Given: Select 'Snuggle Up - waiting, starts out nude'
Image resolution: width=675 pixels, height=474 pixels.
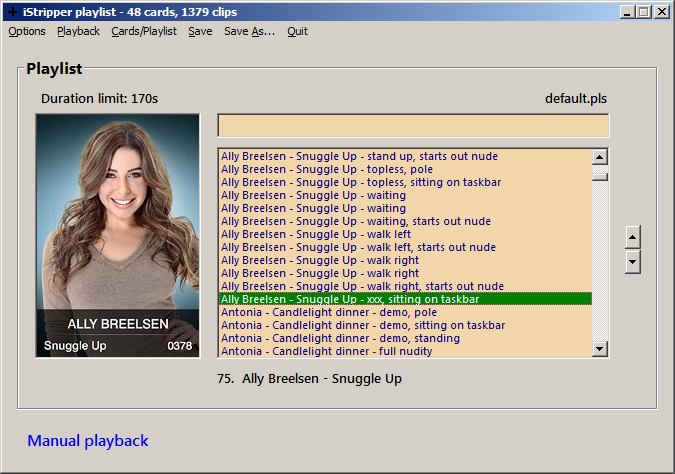Looking at the screenshot, I should [x=406, y=221].
